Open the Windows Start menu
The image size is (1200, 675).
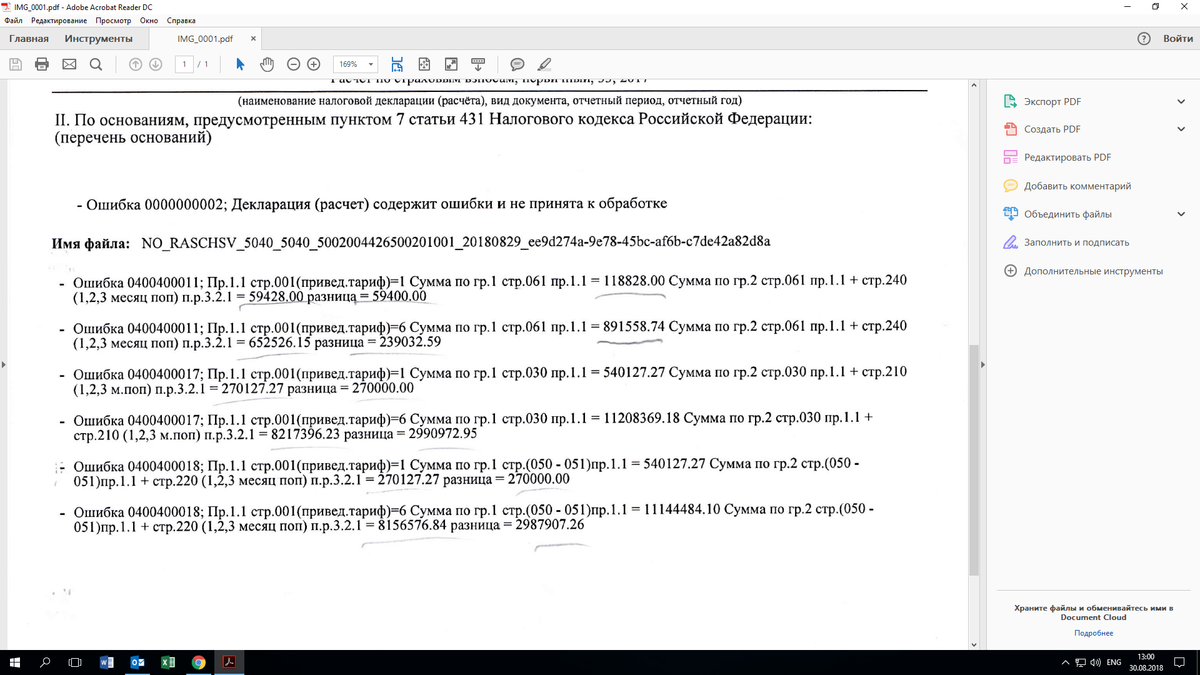pyautogui.click(x=15, y=662)
